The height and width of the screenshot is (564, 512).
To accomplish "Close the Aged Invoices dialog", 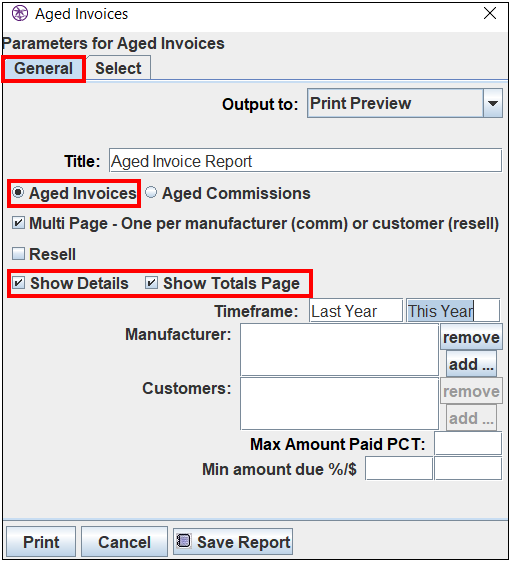I will [x=490, y=13].
